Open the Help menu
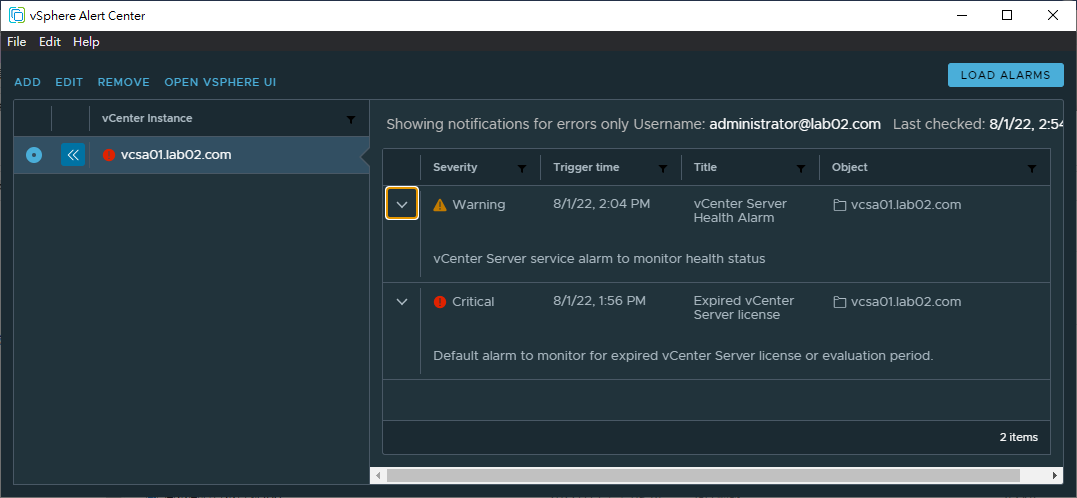1077x498 pixels. click(87, 42)
